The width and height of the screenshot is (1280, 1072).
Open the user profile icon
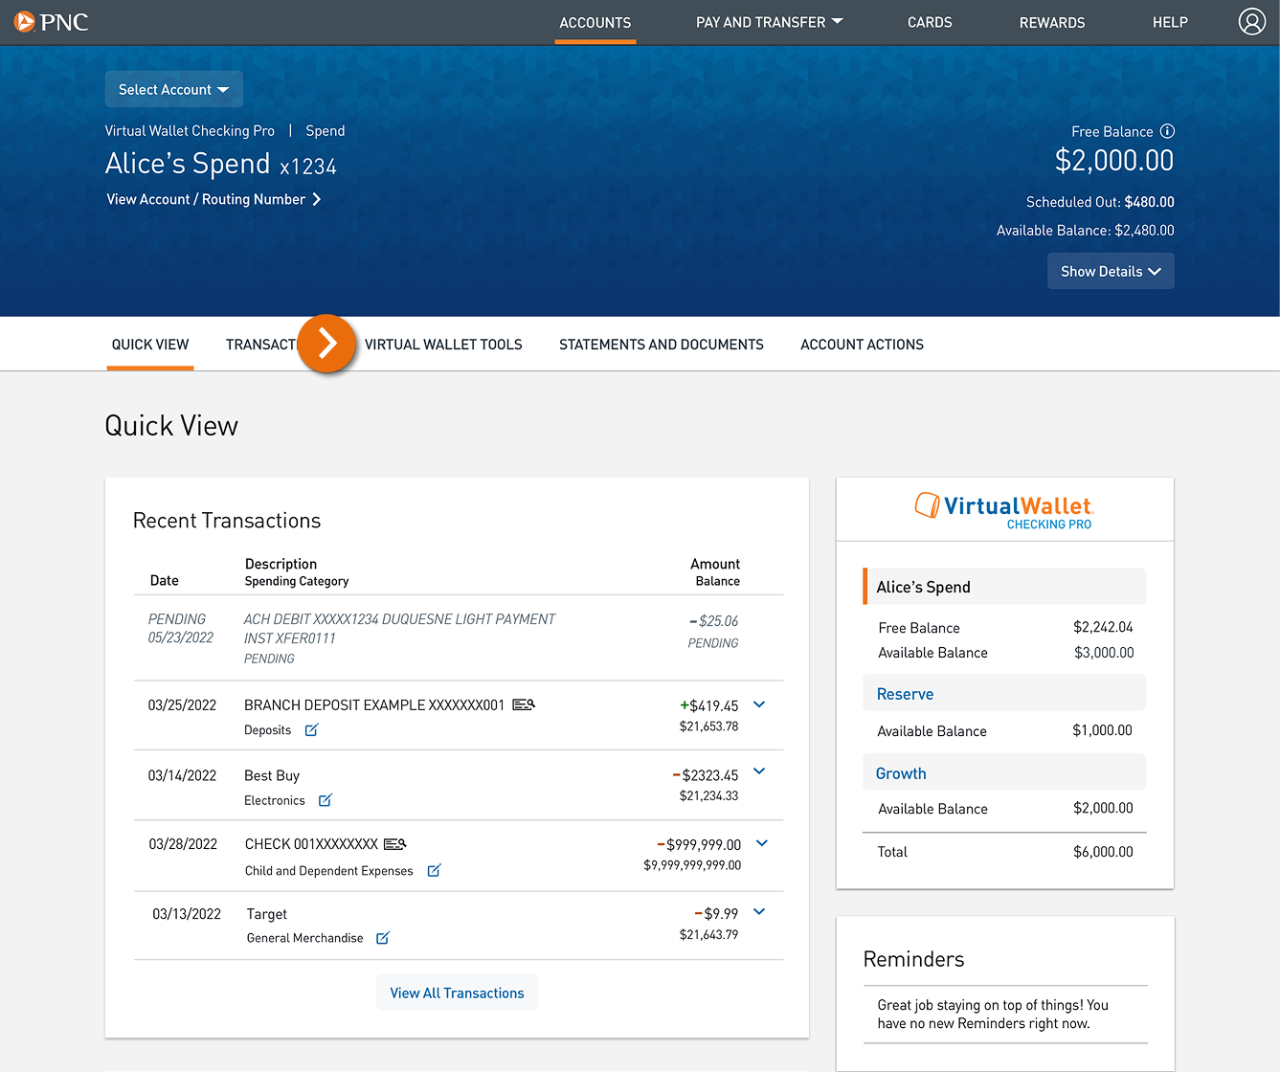tap(1252, 21)
